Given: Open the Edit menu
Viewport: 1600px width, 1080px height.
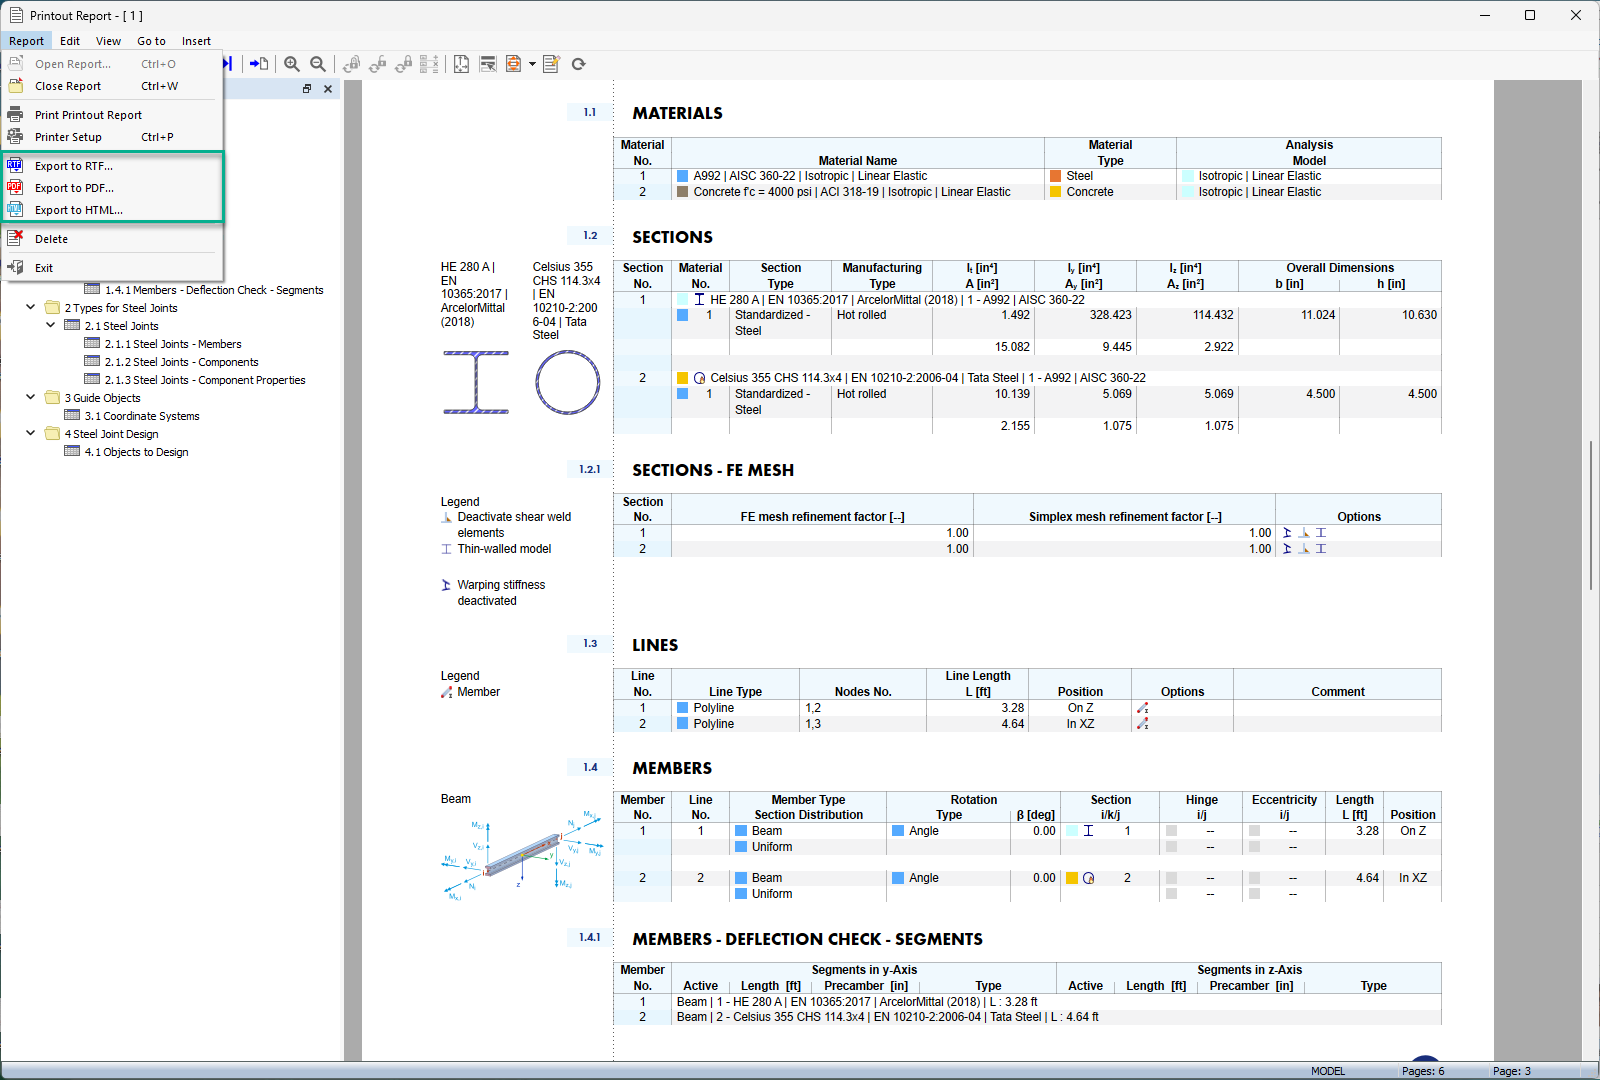Looking at the screenshot, I should [69, 41].
